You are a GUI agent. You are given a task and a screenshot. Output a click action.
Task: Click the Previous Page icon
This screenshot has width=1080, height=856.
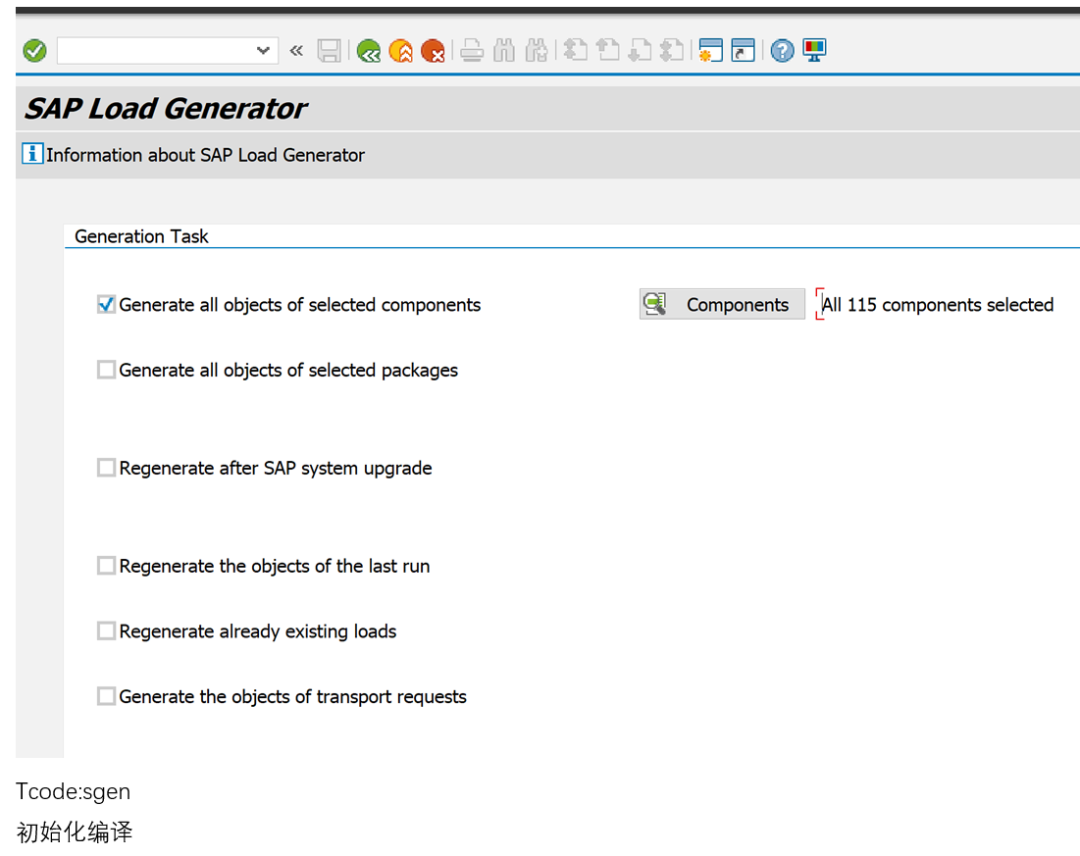(608, 50)
